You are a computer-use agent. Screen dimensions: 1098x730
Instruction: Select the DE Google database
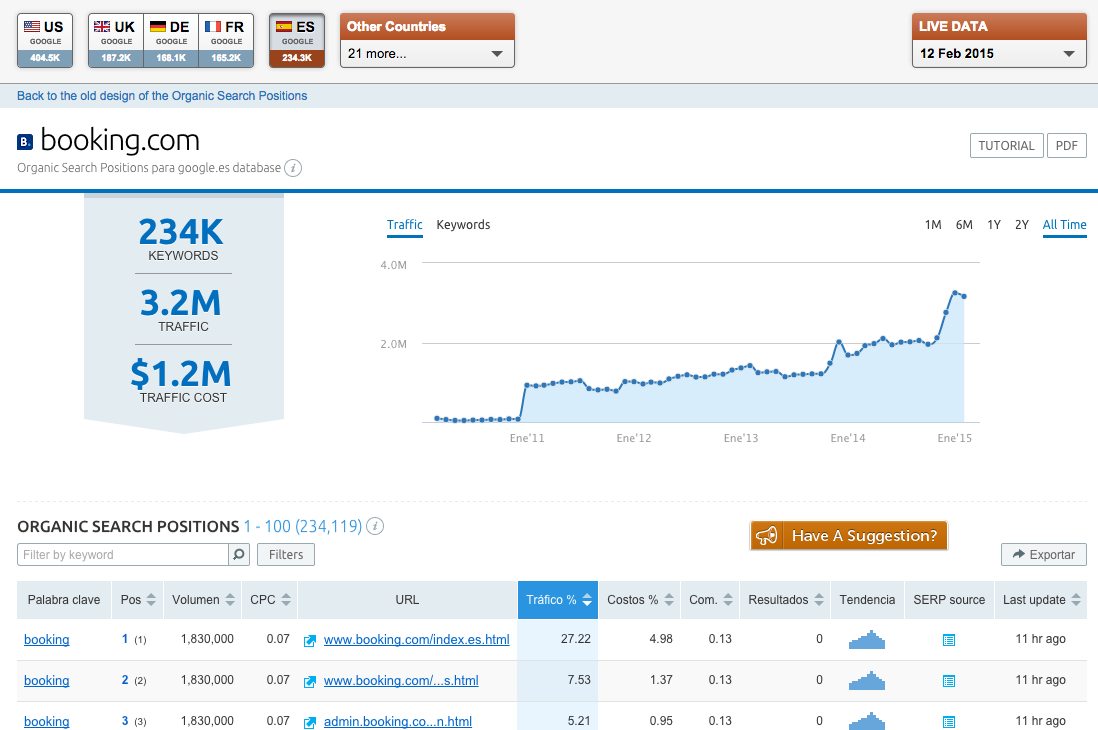coord(171,40)
